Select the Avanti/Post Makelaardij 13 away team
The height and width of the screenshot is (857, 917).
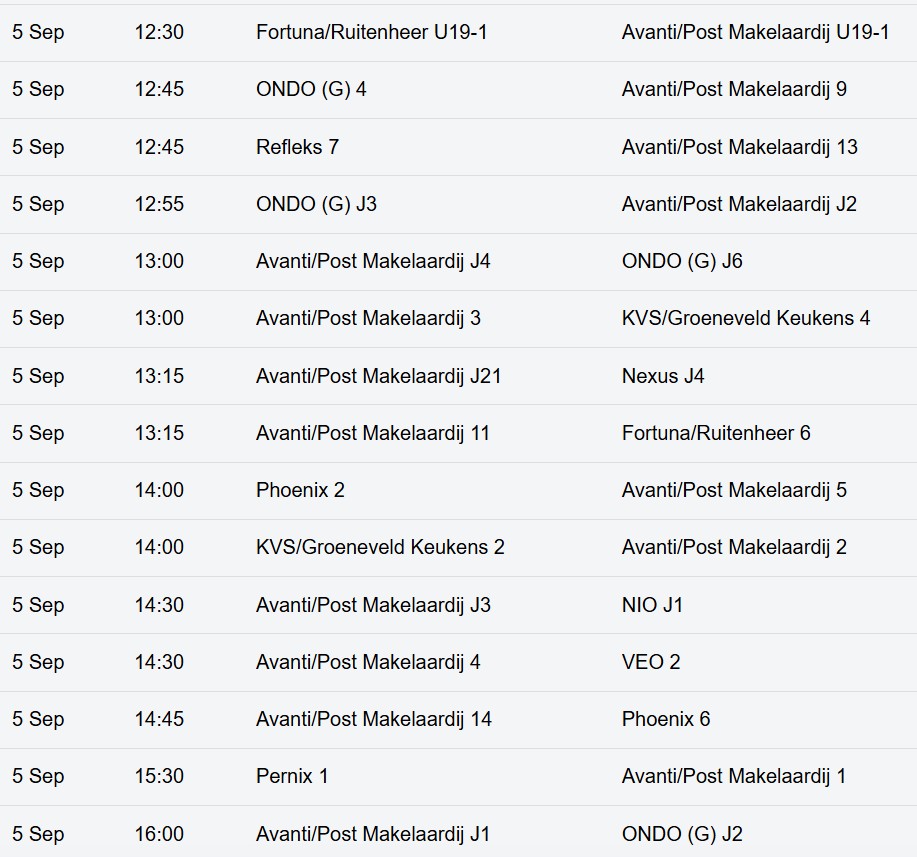tap(740, 147)
